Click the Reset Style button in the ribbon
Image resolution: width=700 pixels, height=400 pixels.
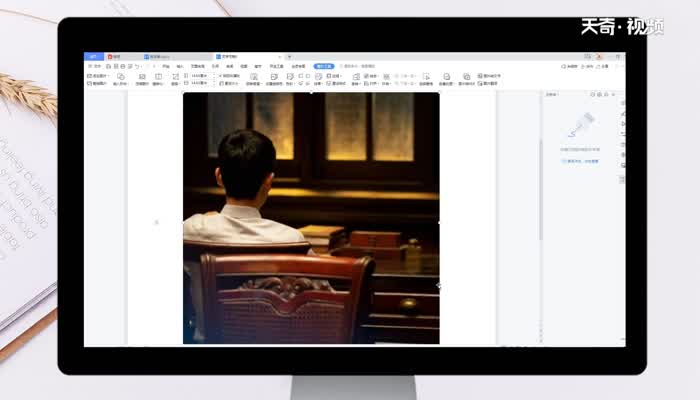(x=337, y=83)
